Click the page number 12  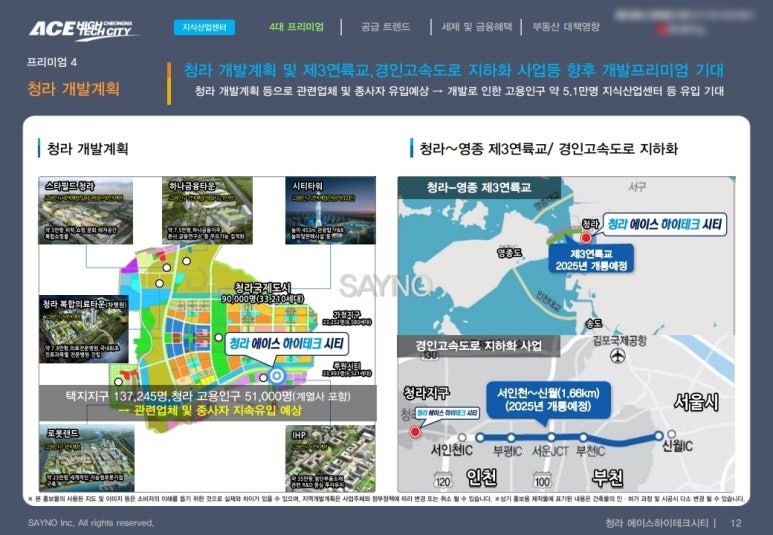point(736,523)
